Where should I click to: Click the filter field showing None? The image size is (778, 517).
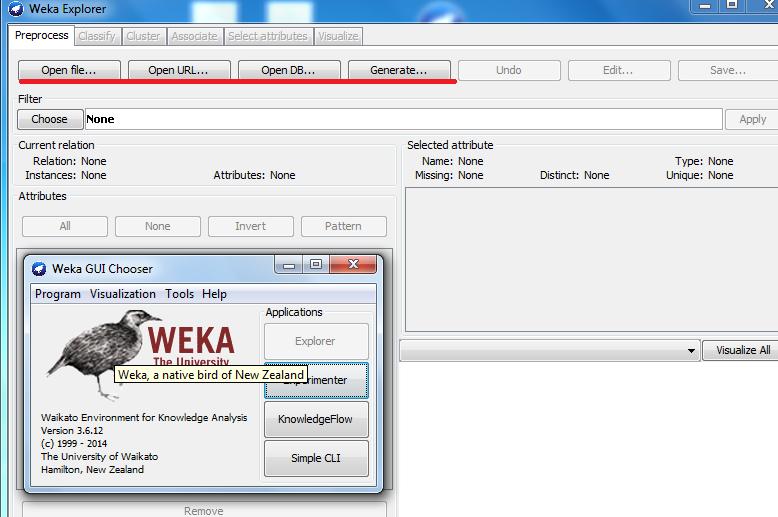pyautogui.click(x=403, y=119)
